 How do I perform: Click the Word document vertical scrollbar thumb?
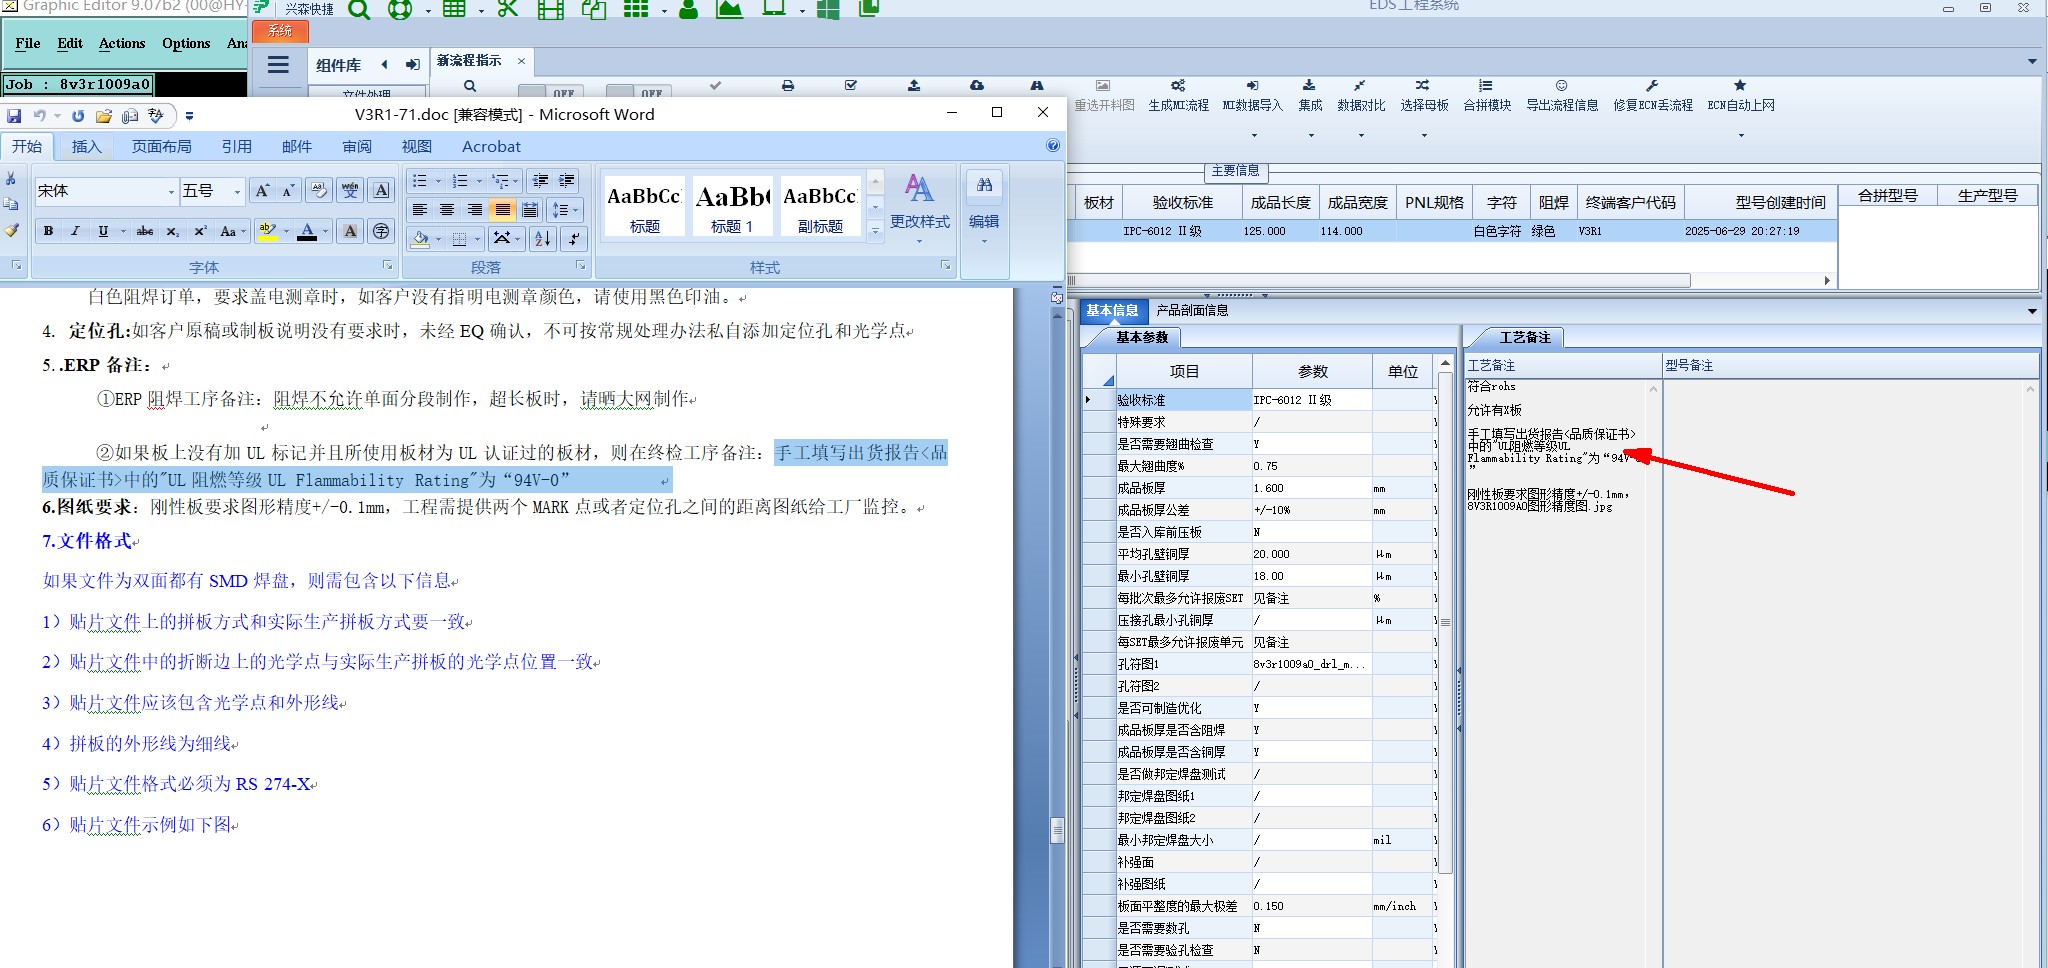pos(1057,829)
